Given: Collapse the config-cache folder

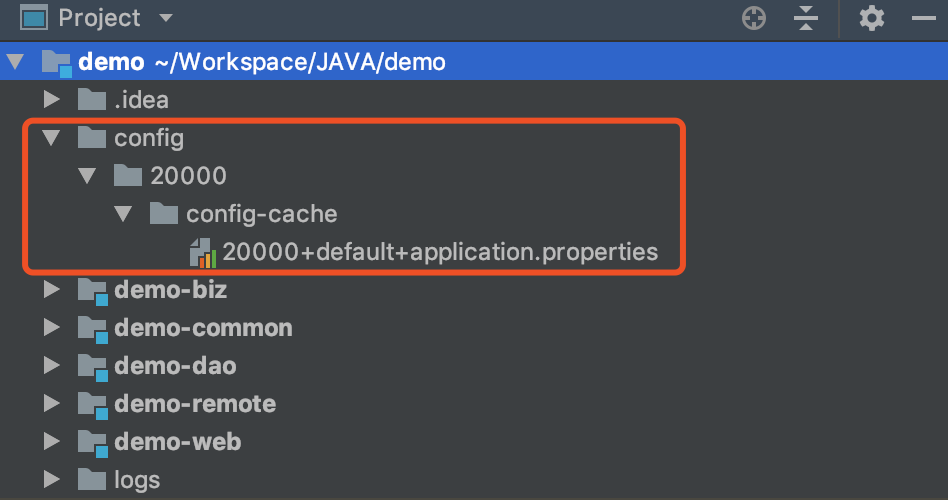Looking at the screenshot, I should (x=124, y=214).
